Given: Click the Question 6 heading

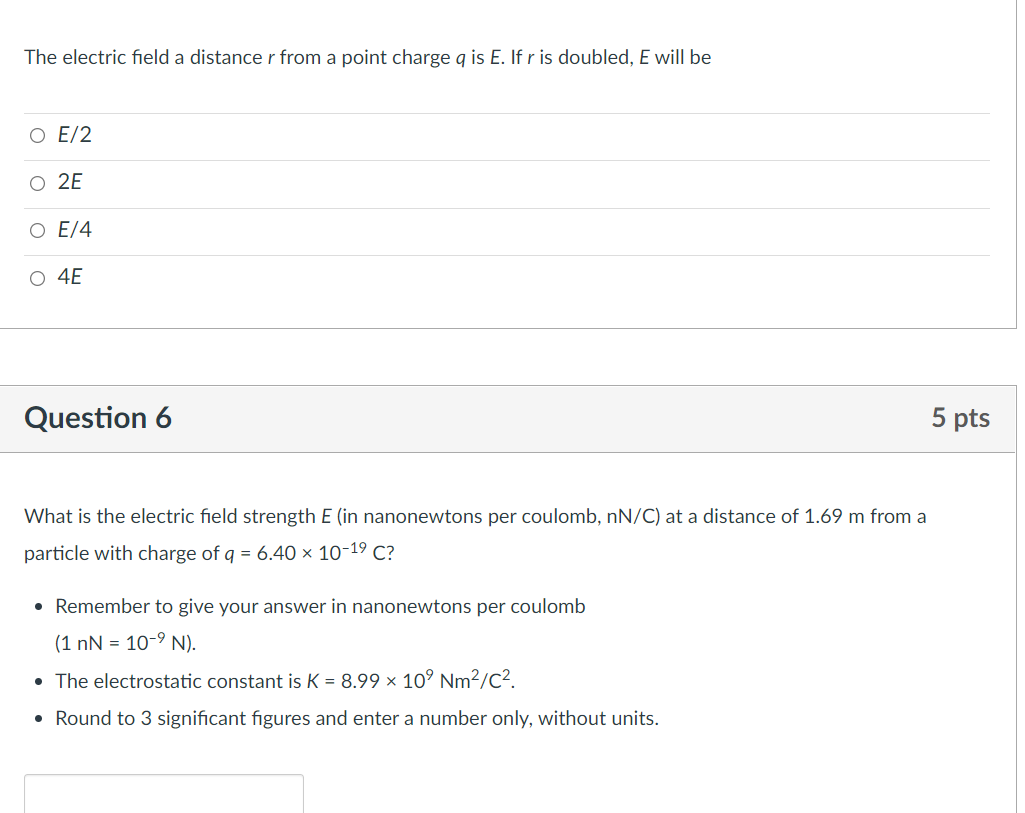Looking at the screenshot, I should point(97,418).
